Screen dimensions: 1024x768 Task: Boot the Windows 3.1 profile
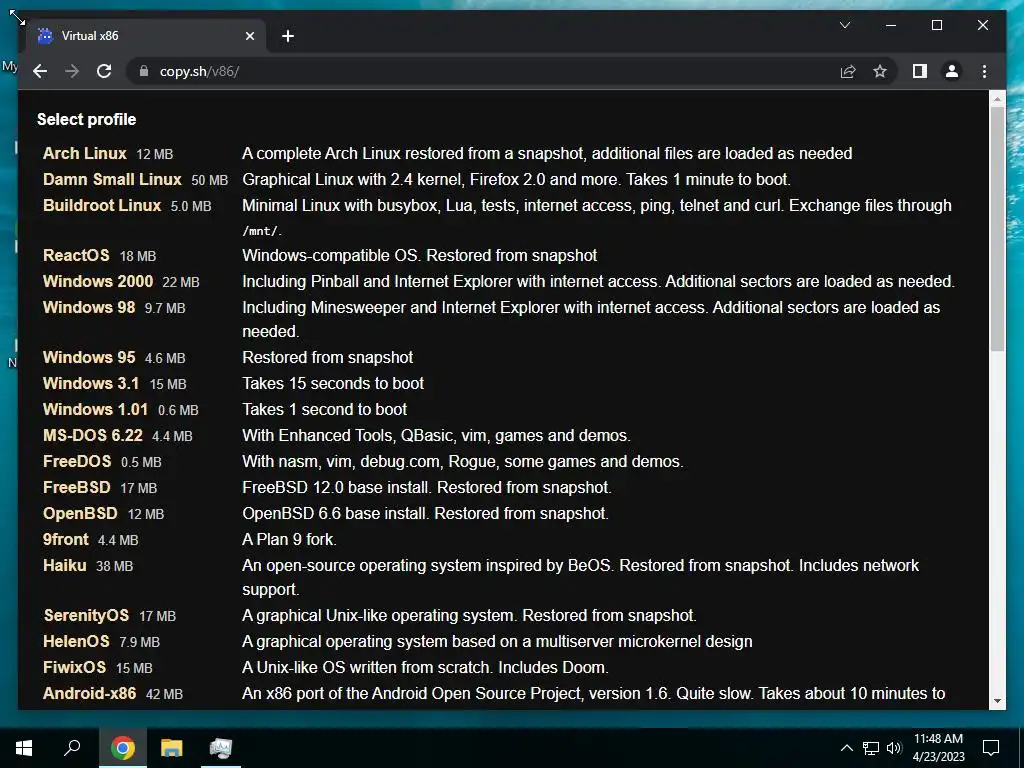pyautogui.click(x=91, y=383)
